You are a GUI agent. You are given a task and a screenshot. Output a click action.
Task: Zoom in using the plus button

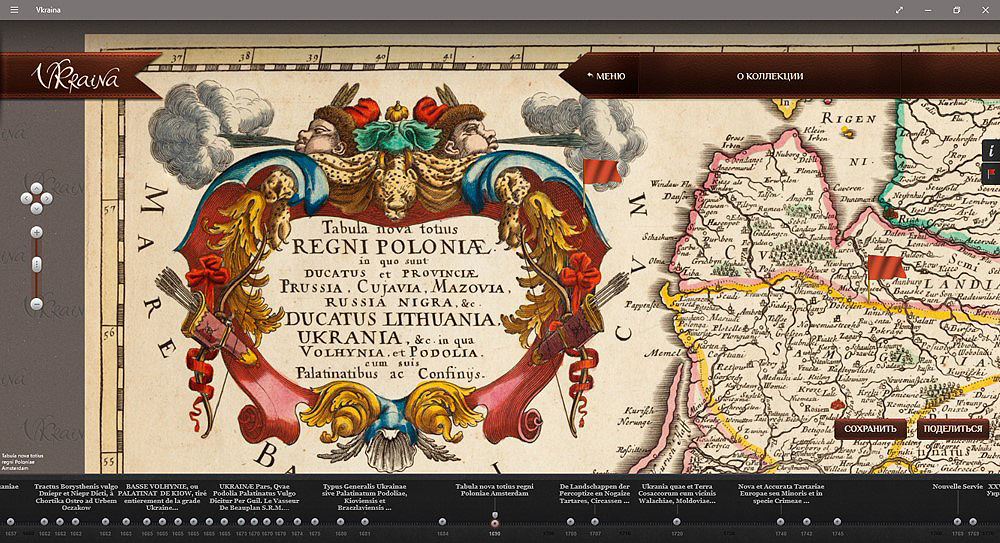[36, 232]
